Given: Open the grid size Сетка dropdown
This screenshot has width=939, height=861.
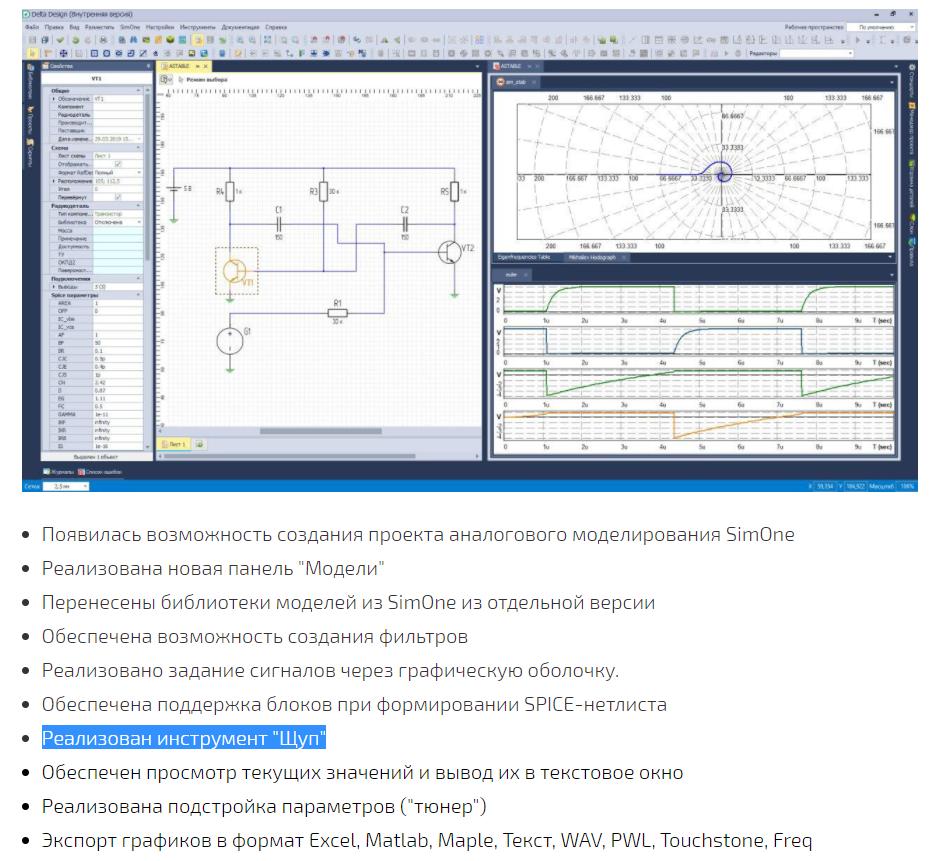Looking at the screenshot, I should [x=66, y=486].
